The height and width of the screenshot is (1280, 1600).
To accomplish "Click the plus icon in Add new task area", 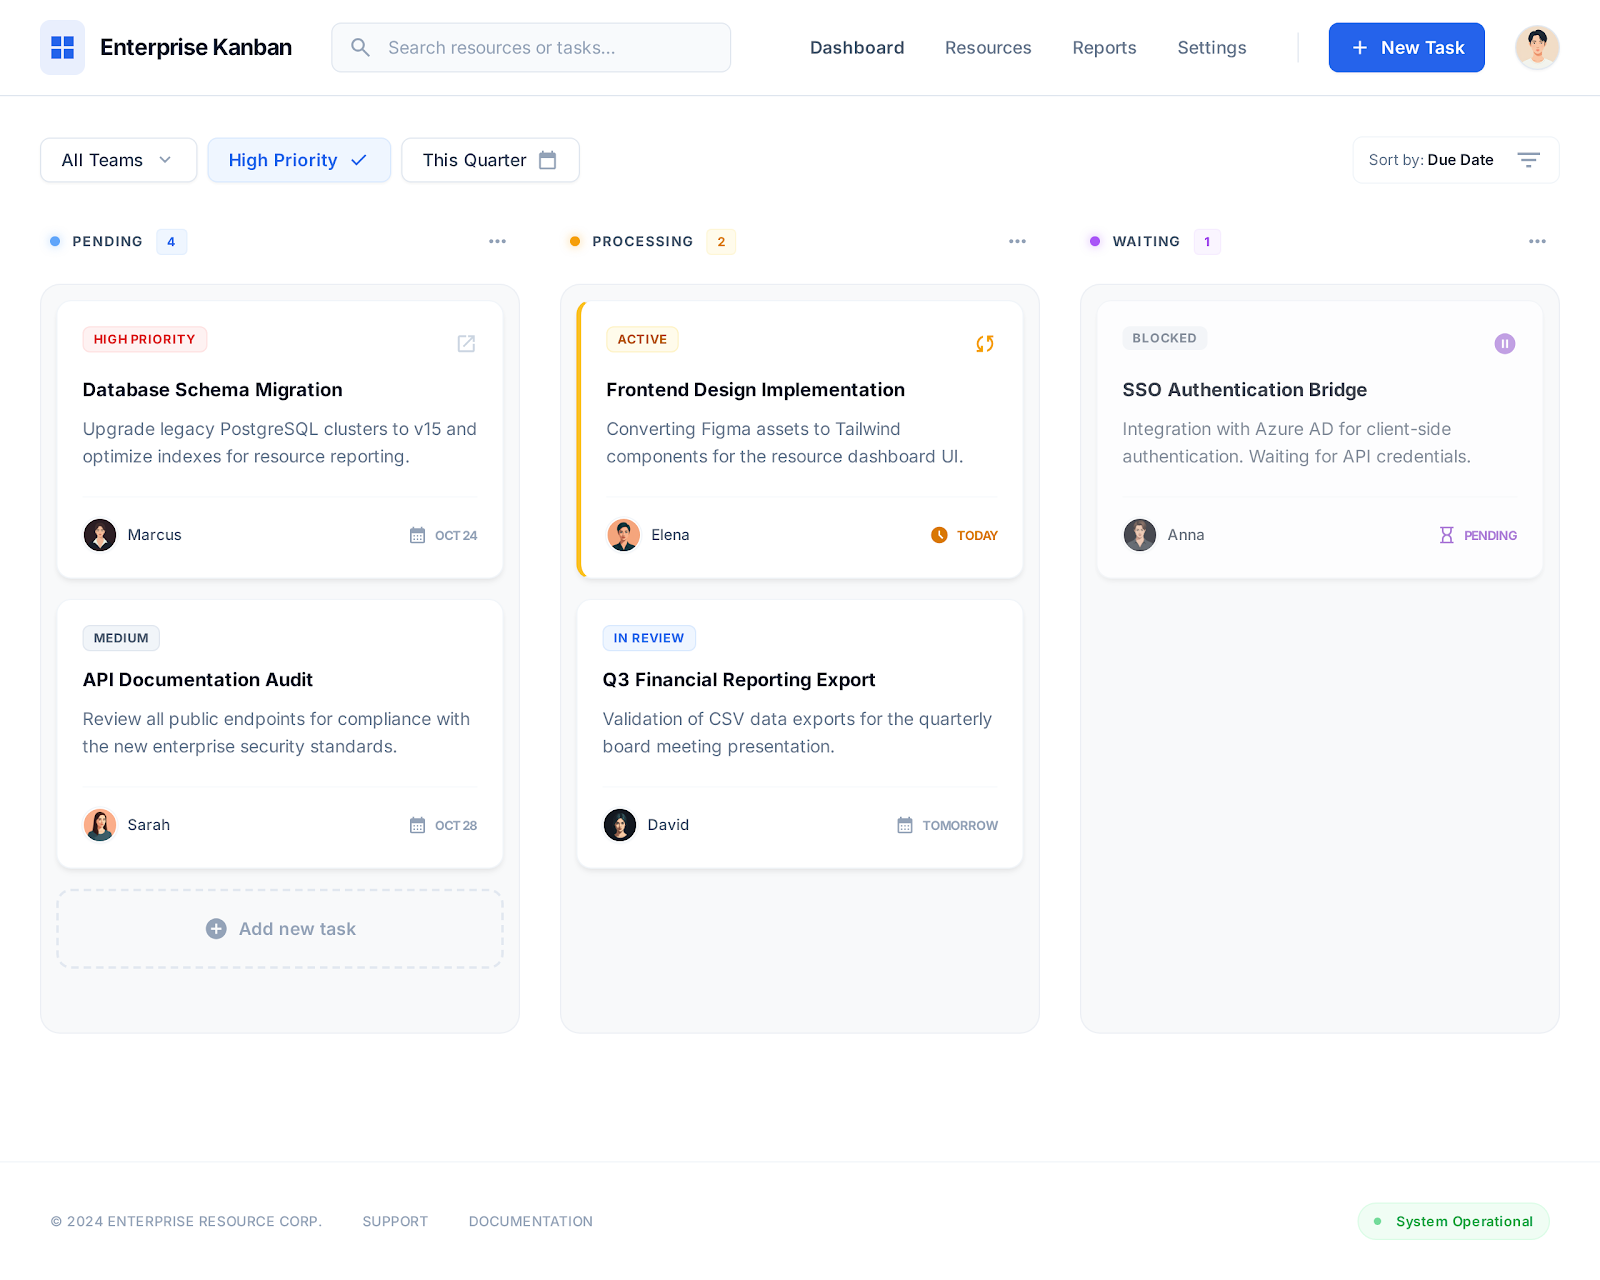I will click(x=216, y=928).
